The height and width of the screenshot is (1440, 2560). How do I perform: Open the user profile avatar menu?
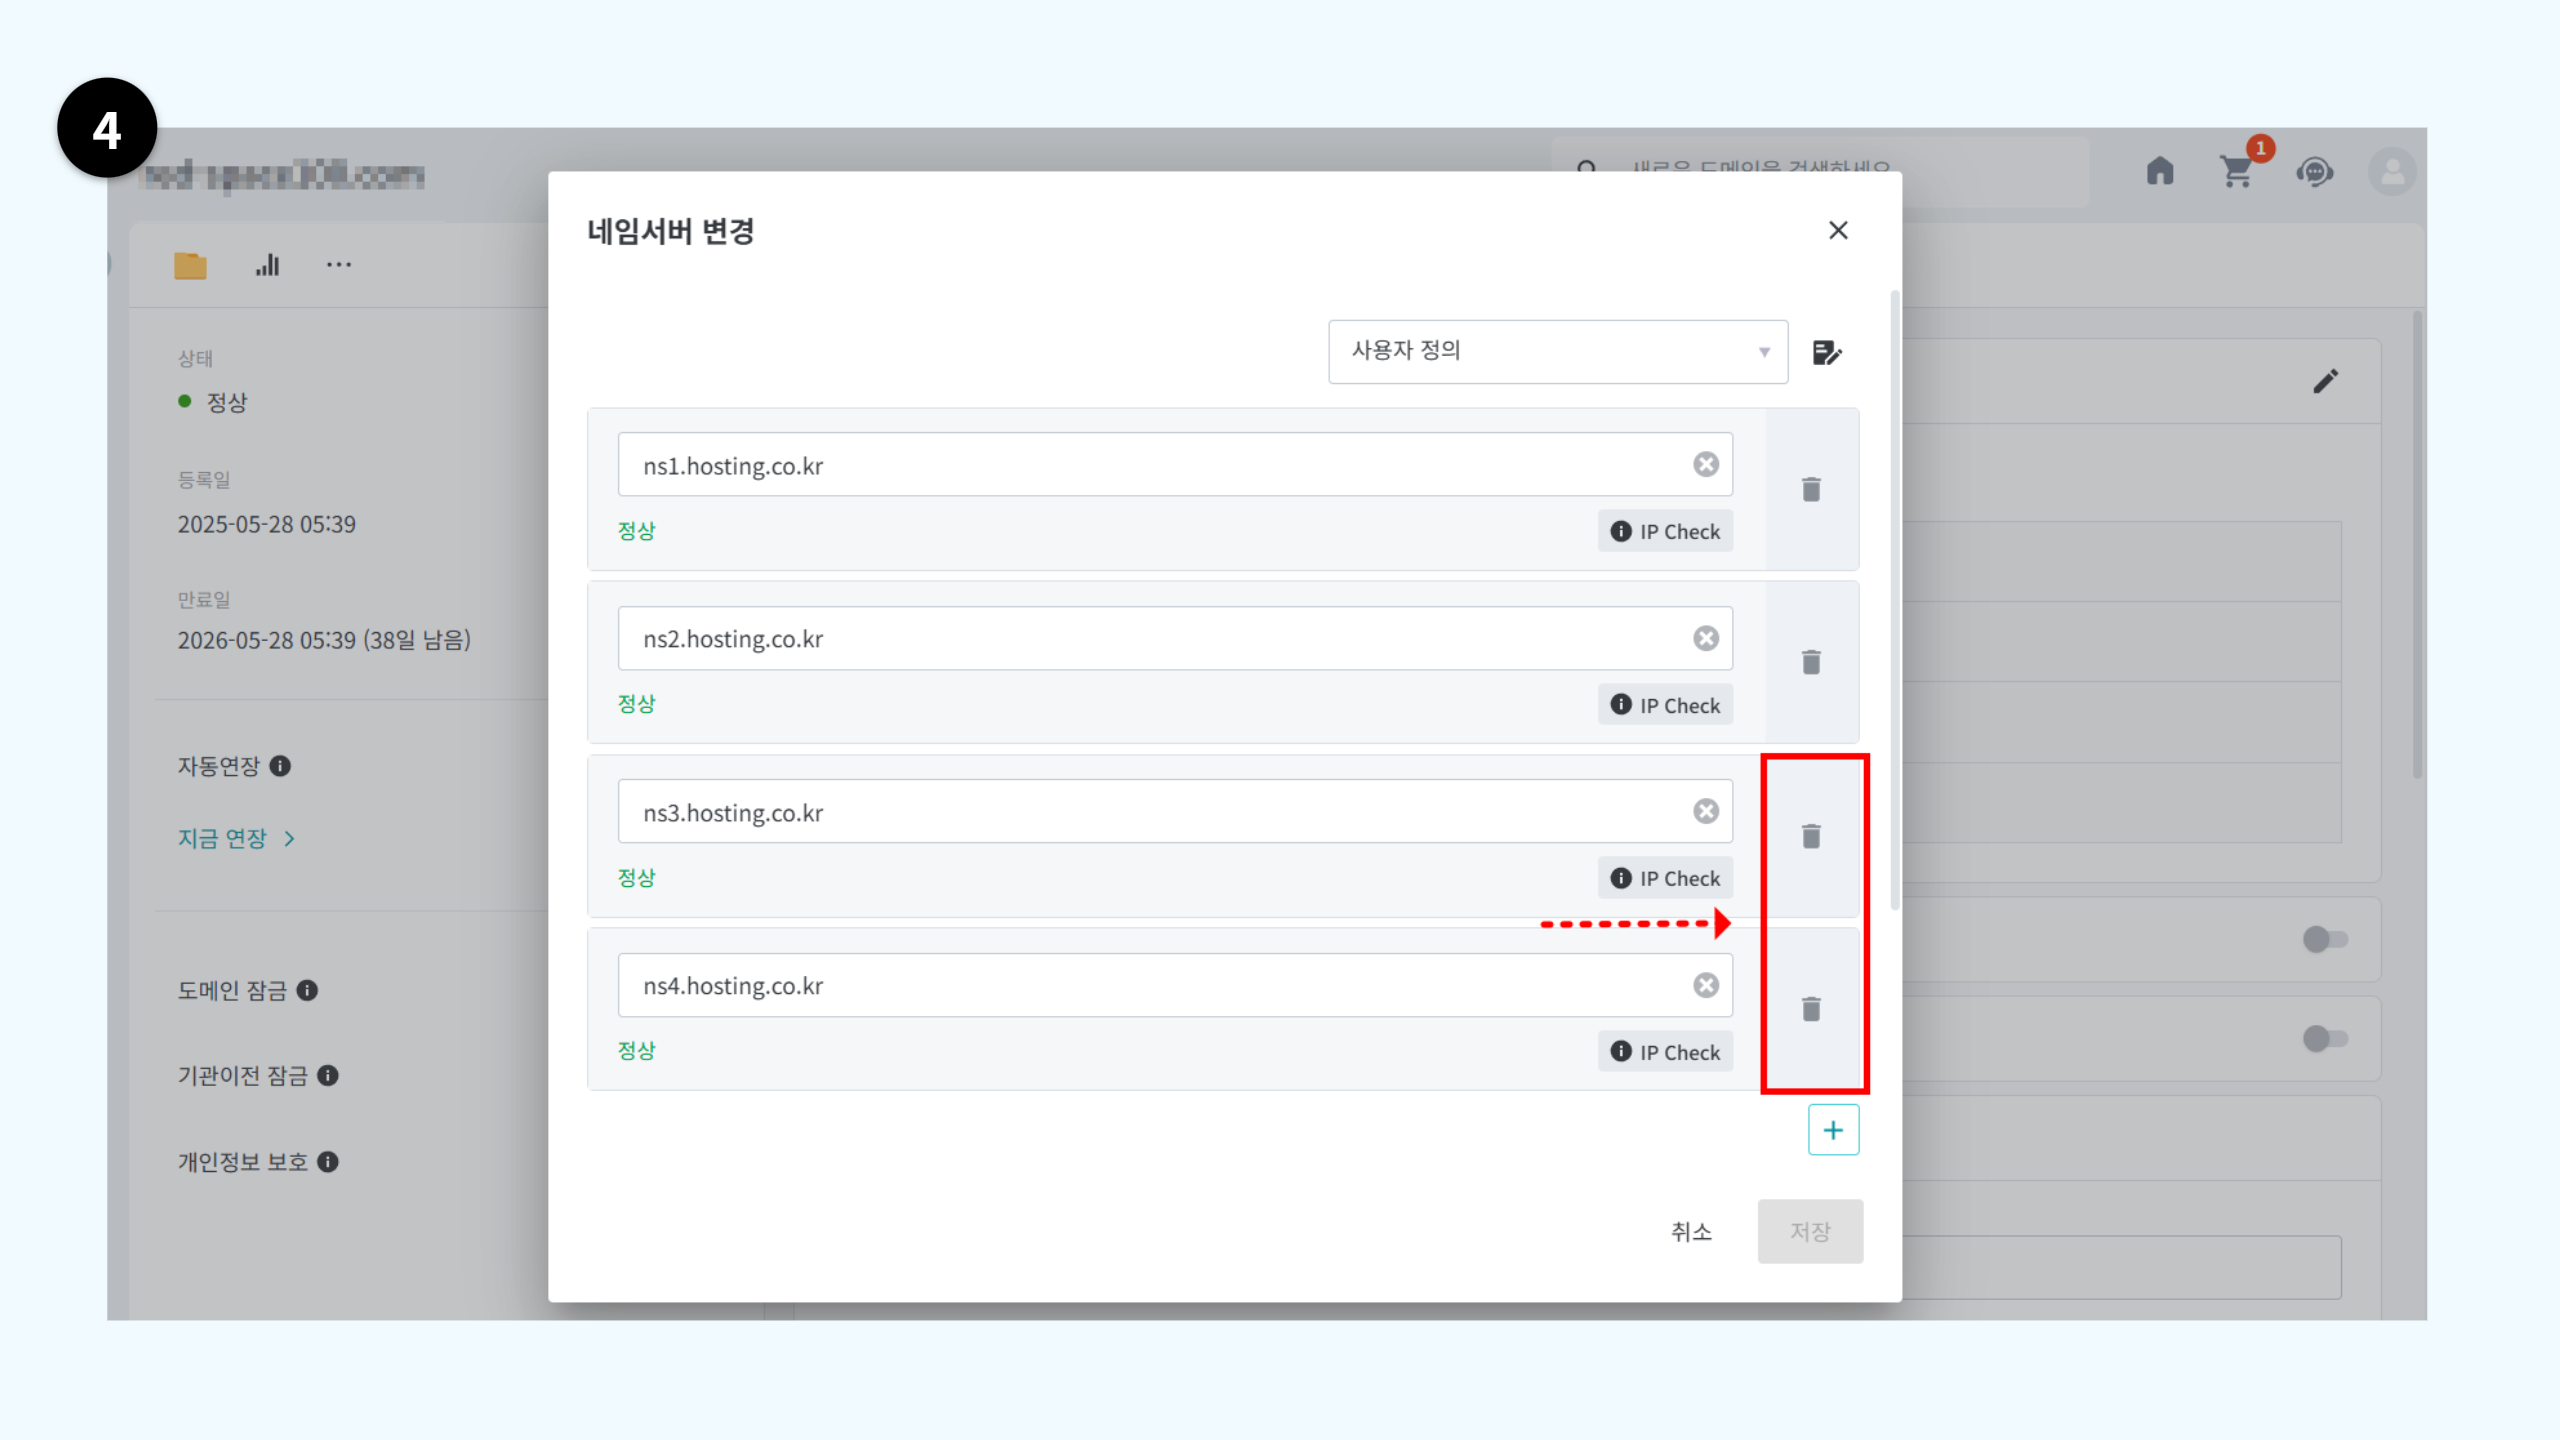2392,172
